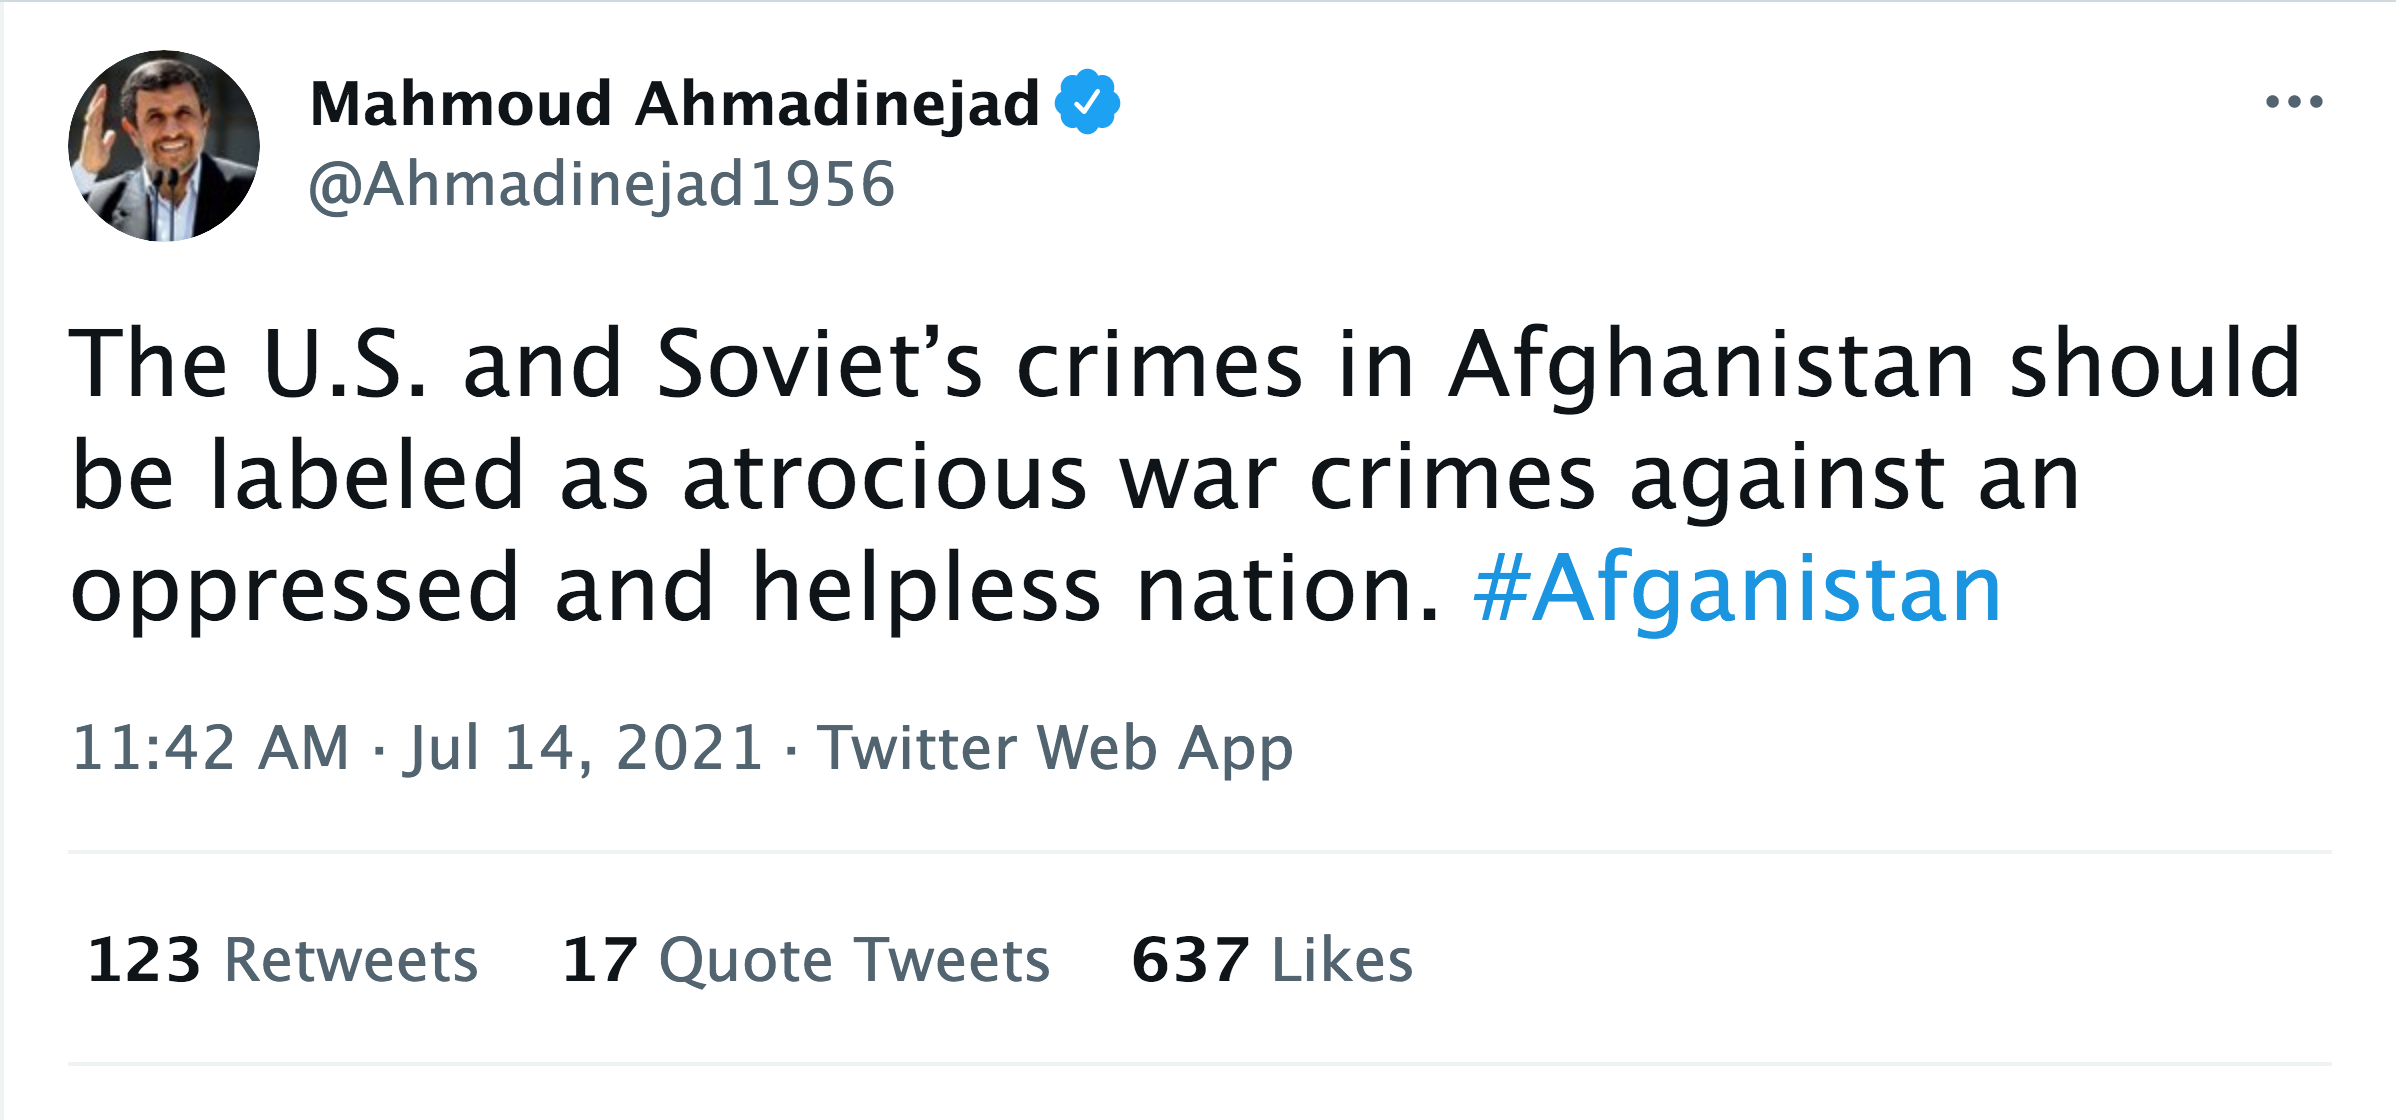Click the blue verified badge
This screenshot has width=2396, height=1120.
click(1087, 102)
